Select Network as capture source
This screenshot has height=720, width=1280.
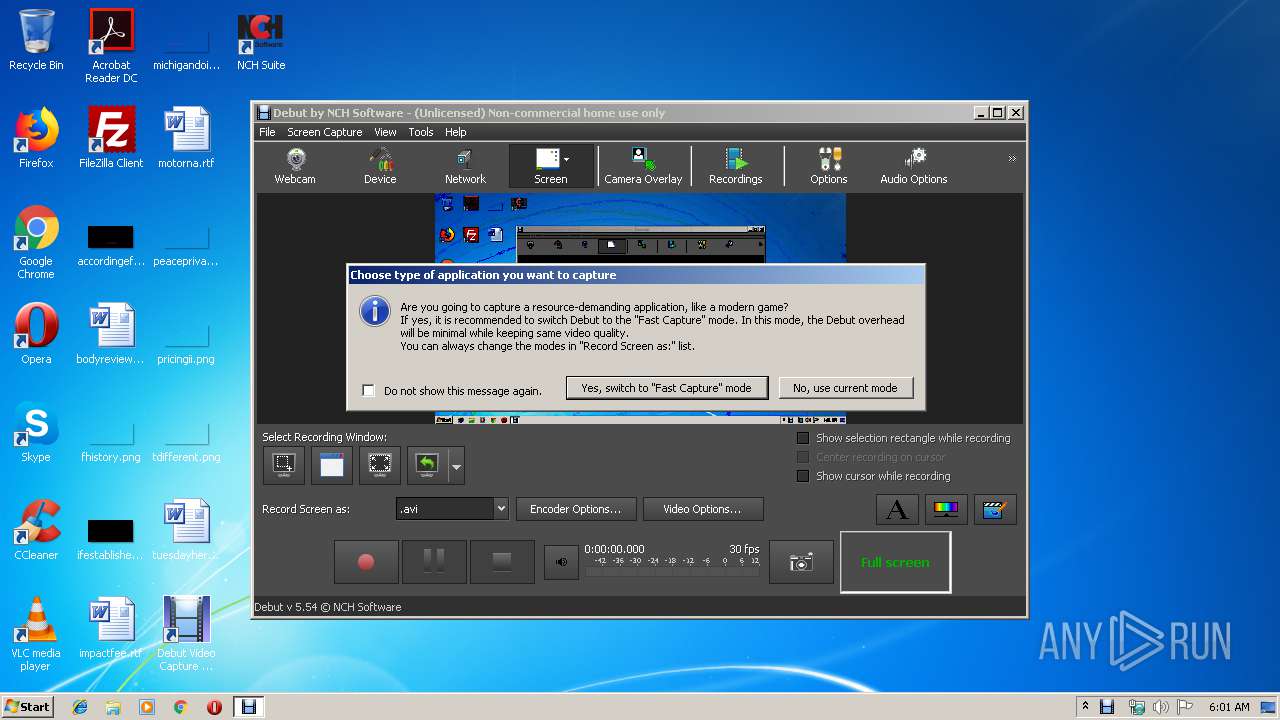(x=465, y=166)
